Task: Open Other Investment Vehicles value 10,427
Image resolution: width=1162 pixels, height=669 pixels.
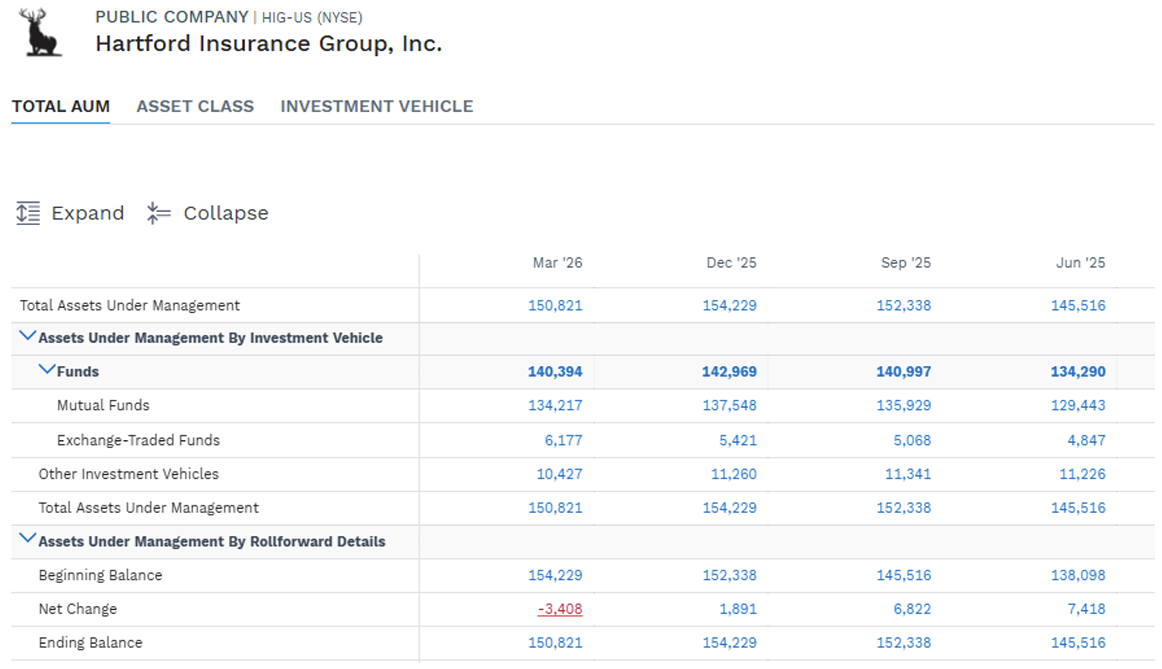Action: point(560,474)
